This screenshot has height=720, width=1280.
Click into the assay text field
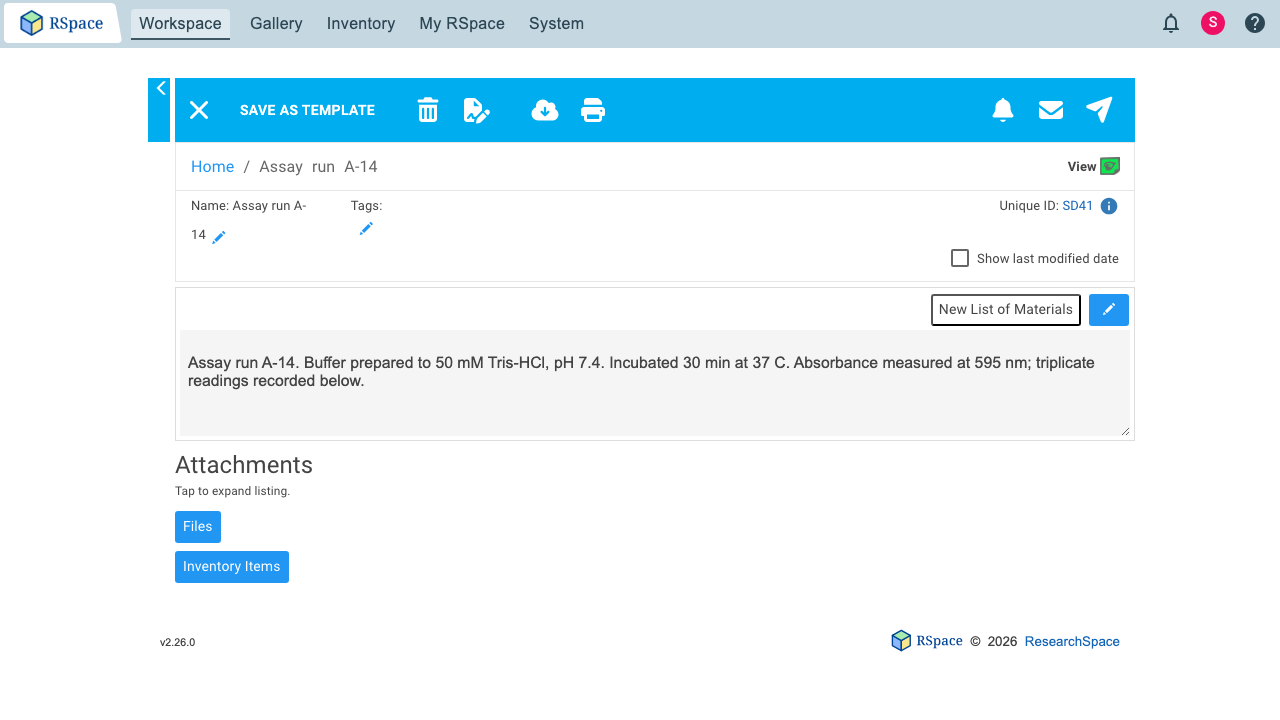point(655,383)
